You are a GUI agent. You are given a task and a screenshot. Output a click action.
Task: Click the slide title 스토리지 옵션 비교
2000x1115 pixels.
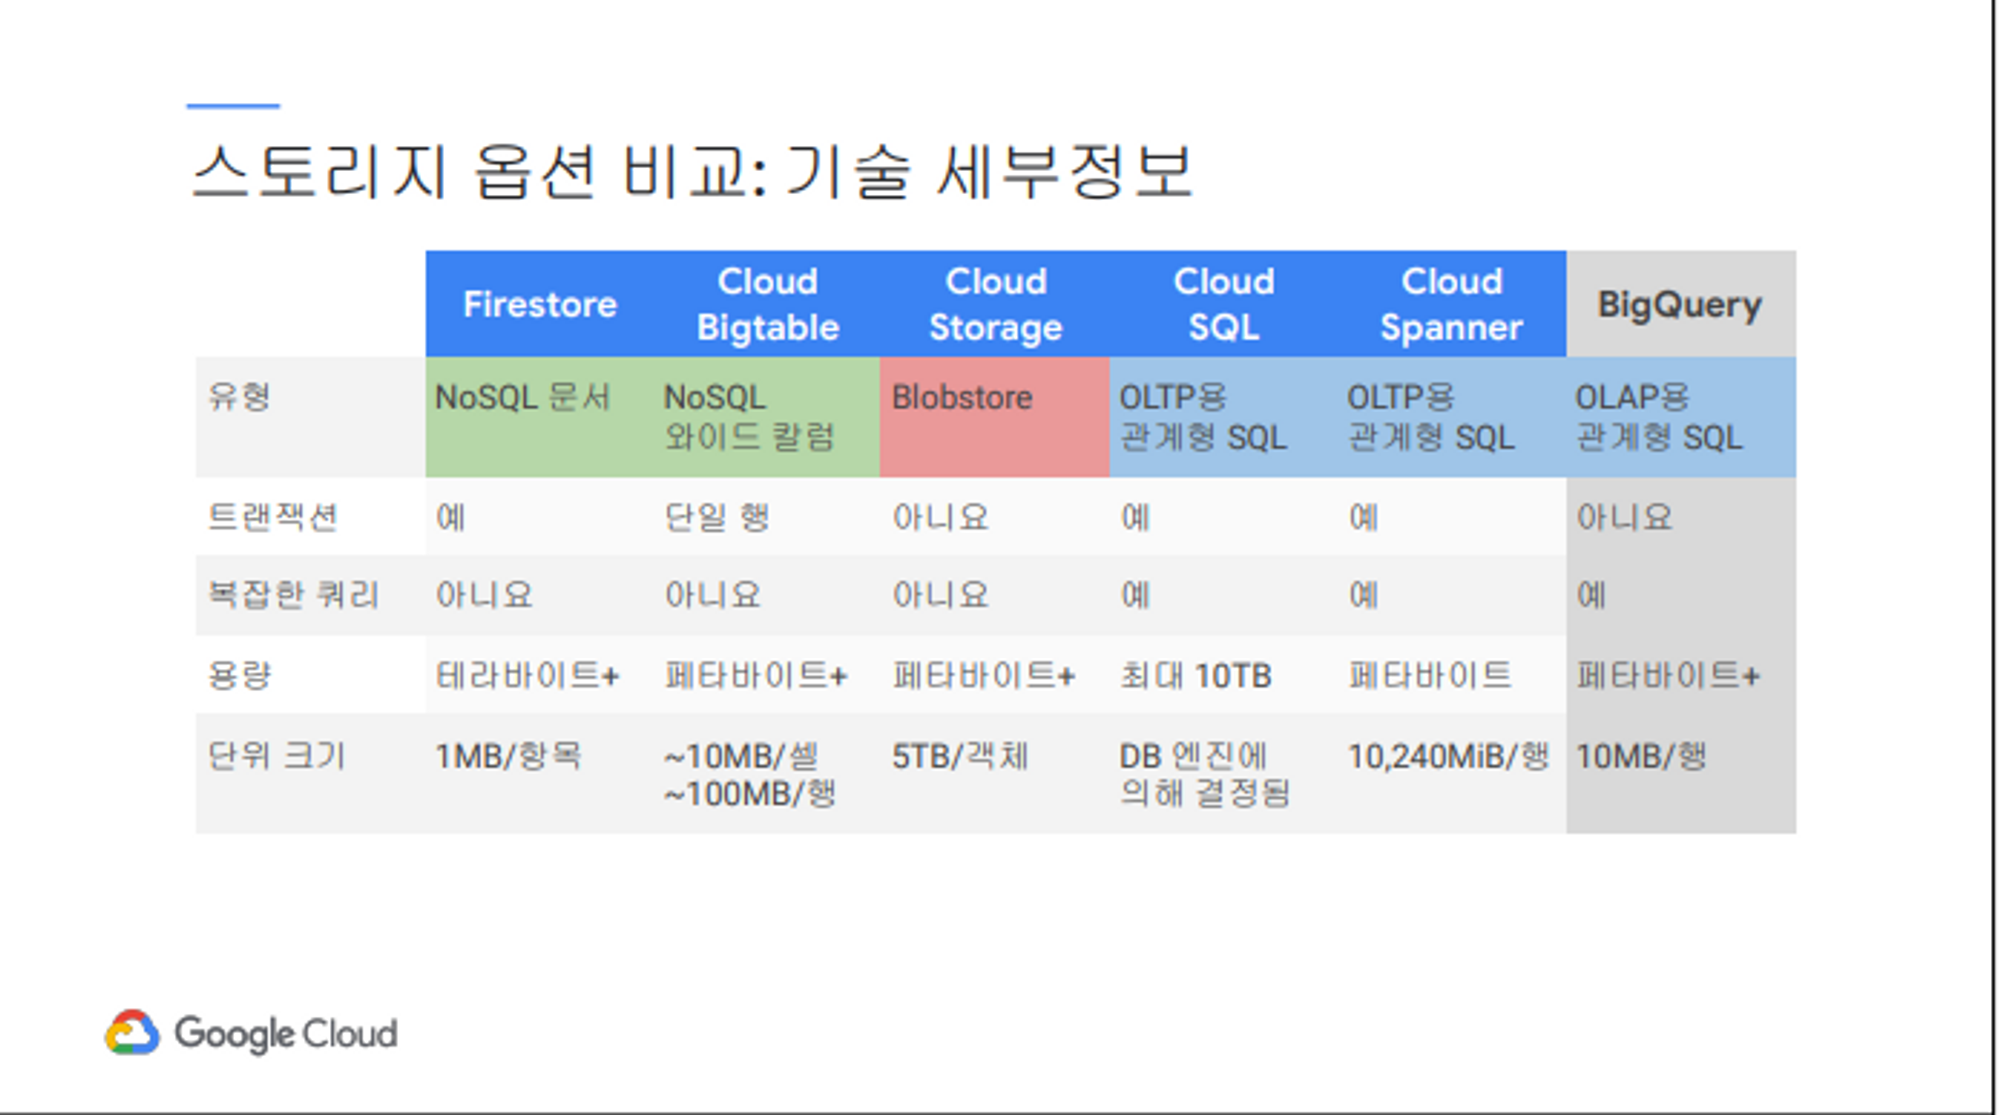point(692,172)
